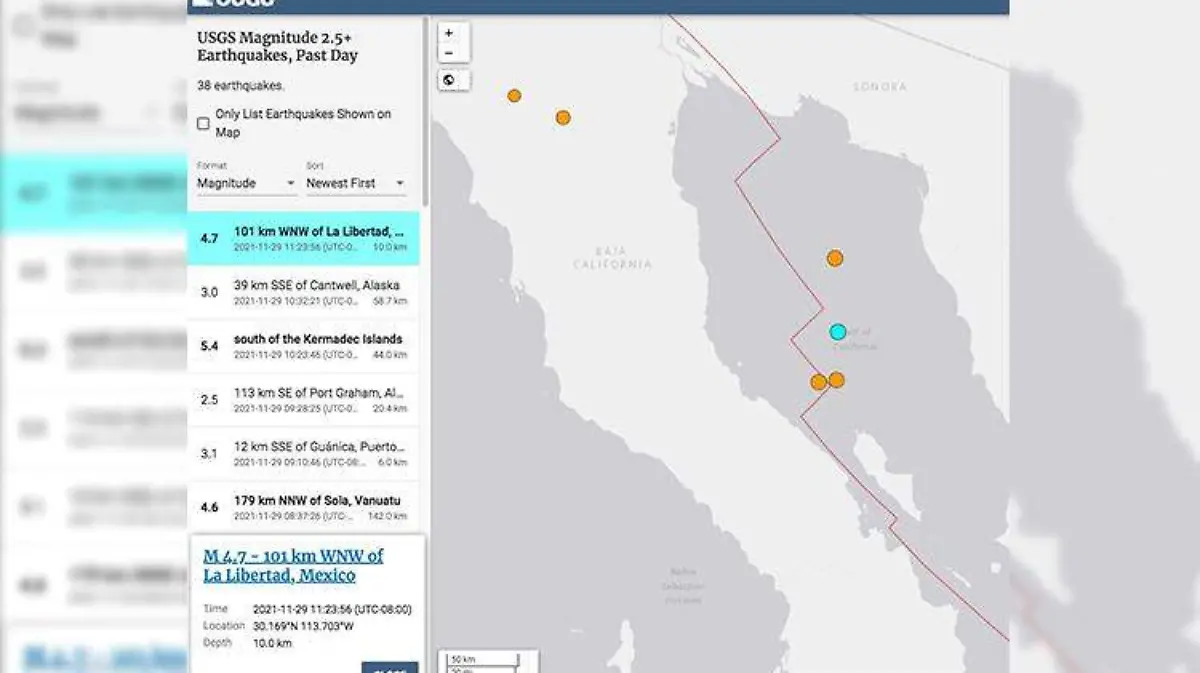Open the M 4.7 La Libertad, Mexico details link

pos(293,565)
